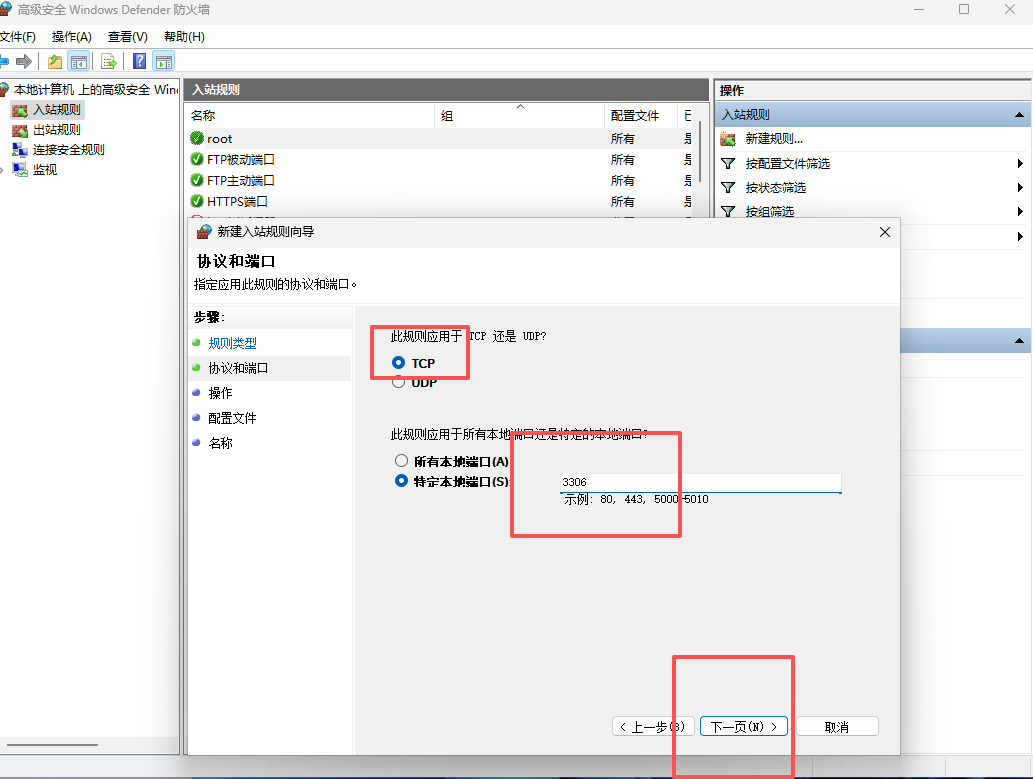Select 特定本地端口(S) radio button
1033x779 pixels.
[401, 480]
